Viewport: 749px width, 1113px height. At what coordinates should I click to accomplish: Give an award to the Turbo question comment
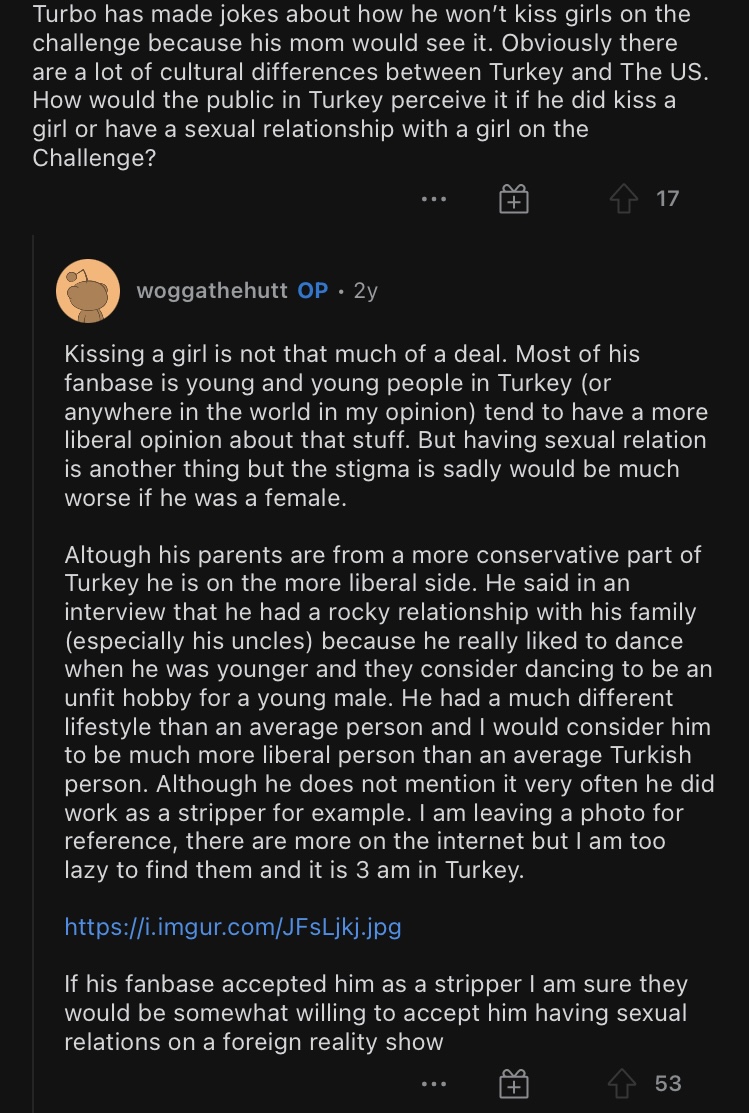point(514,199)
